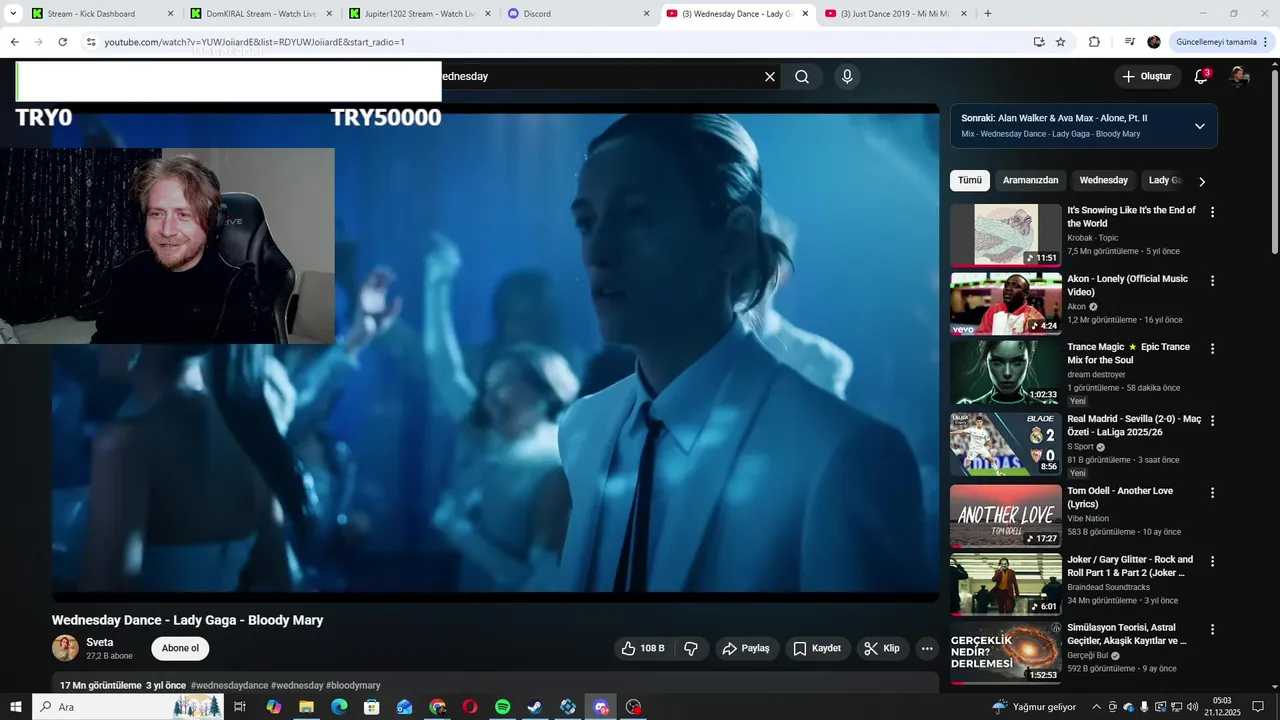The width and height of the screenshot is (1280, 720).
Task: Click the YouTube search magnifier button
Action: pos(802,77)
